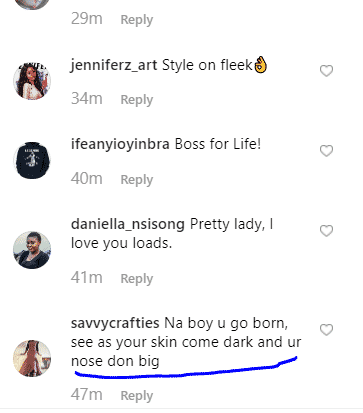Open jenniferz_art's profile picture
The width and height of the screenshot is (363, 413).
(32, 81)
